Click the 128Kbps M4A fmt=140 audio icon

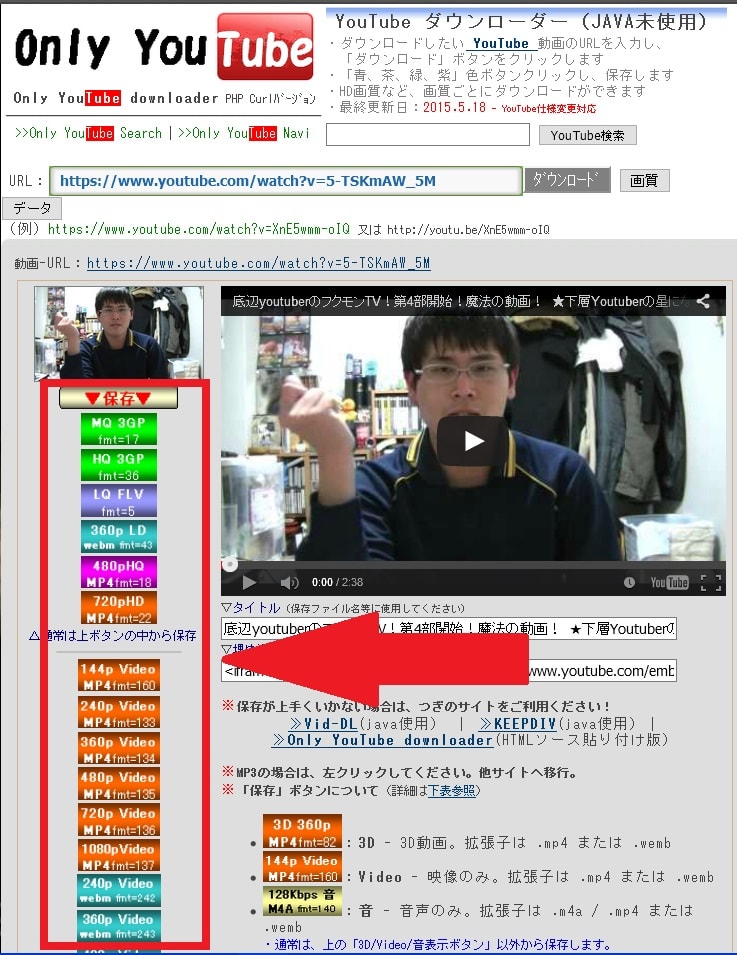pos(302,901)
